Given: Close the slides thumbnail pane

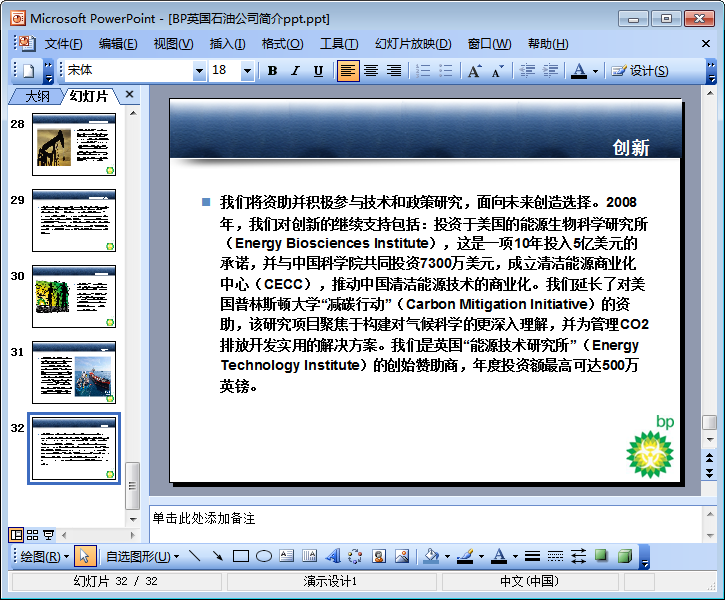Looking at the screenshot, I should (x=129, y=95).
